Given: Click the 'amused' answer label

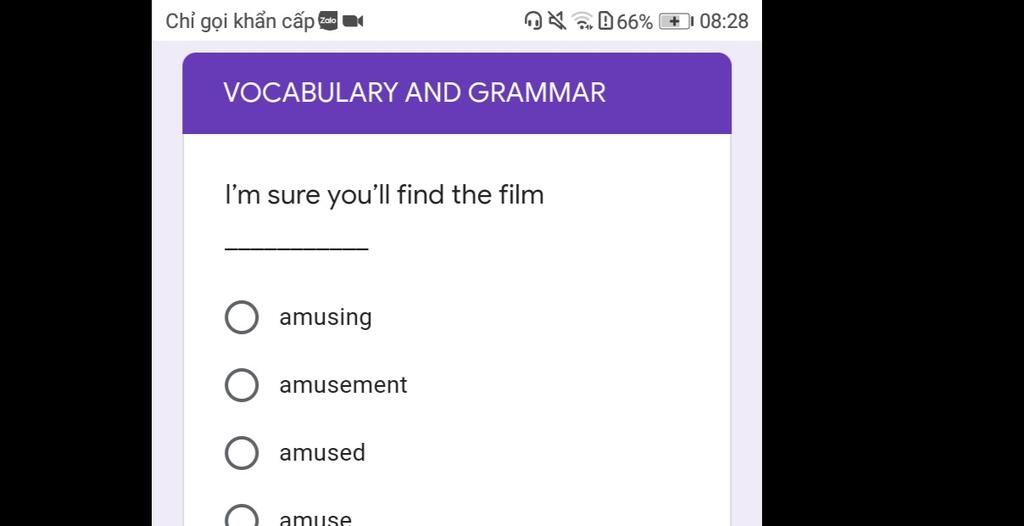Looking at the screenshot, I should pyautogui.click(x=322, y=453).
